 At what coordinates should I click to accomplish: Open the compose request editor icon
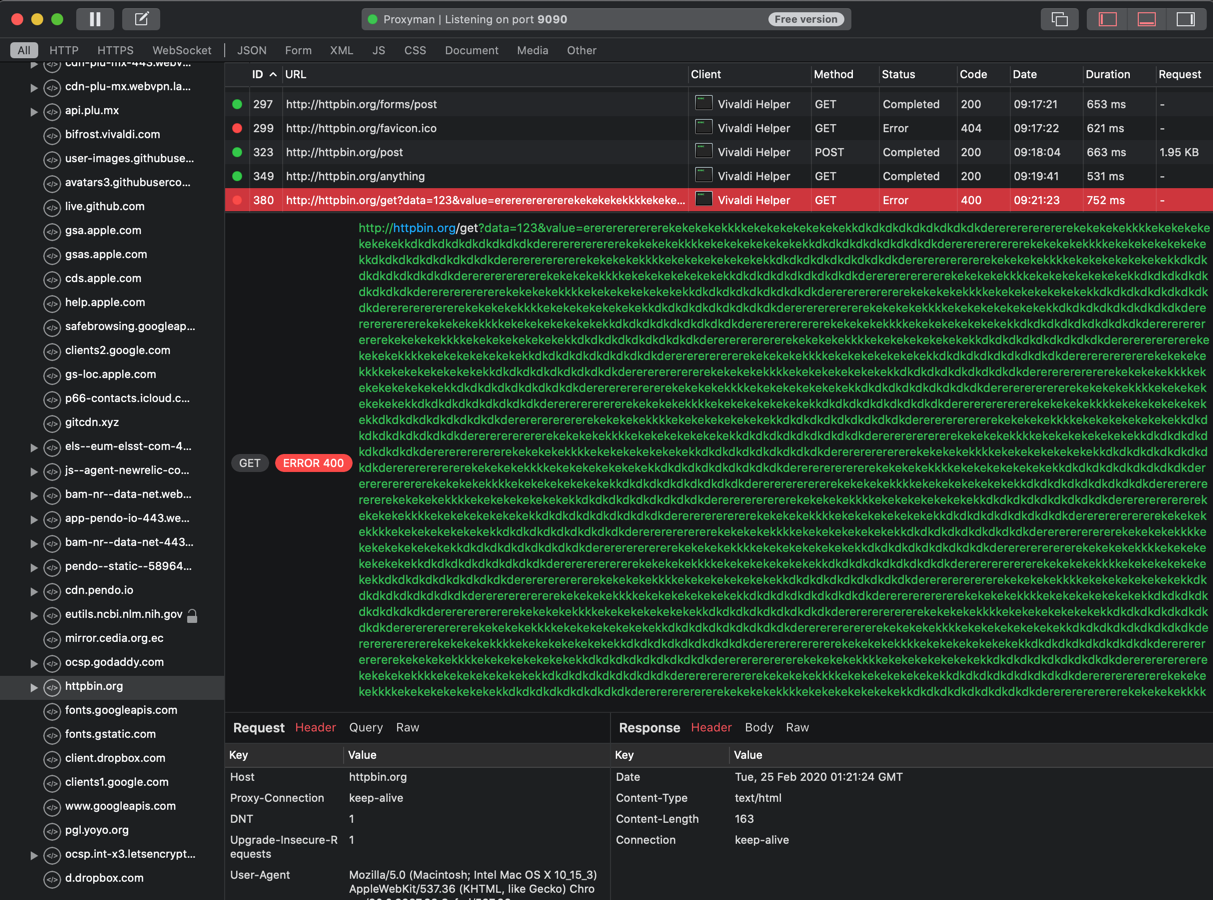point(141,19)
